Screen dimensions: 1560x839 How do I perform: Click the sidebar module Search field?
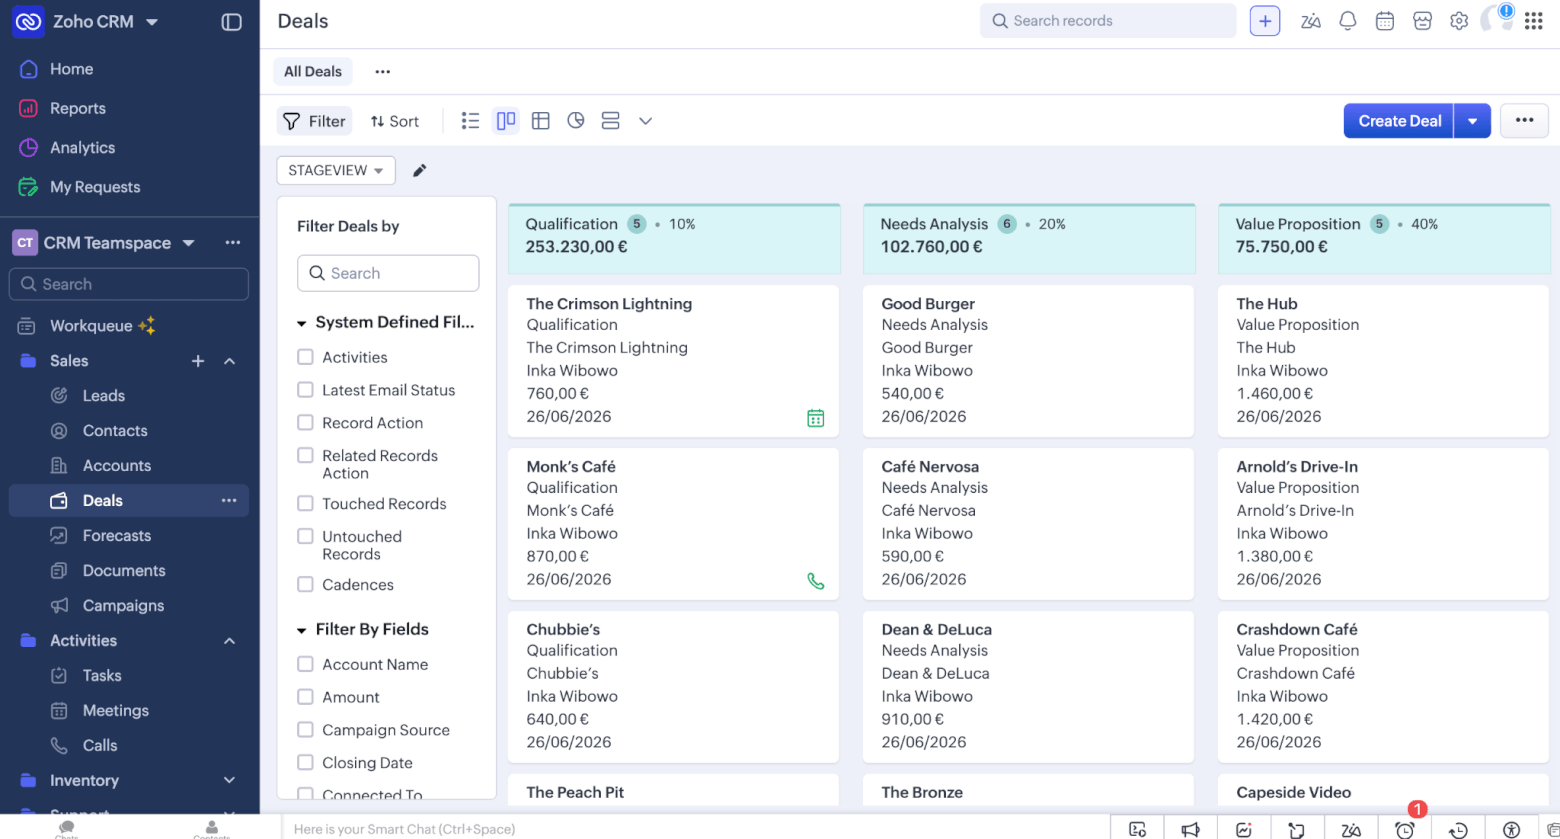click(129, 284)
